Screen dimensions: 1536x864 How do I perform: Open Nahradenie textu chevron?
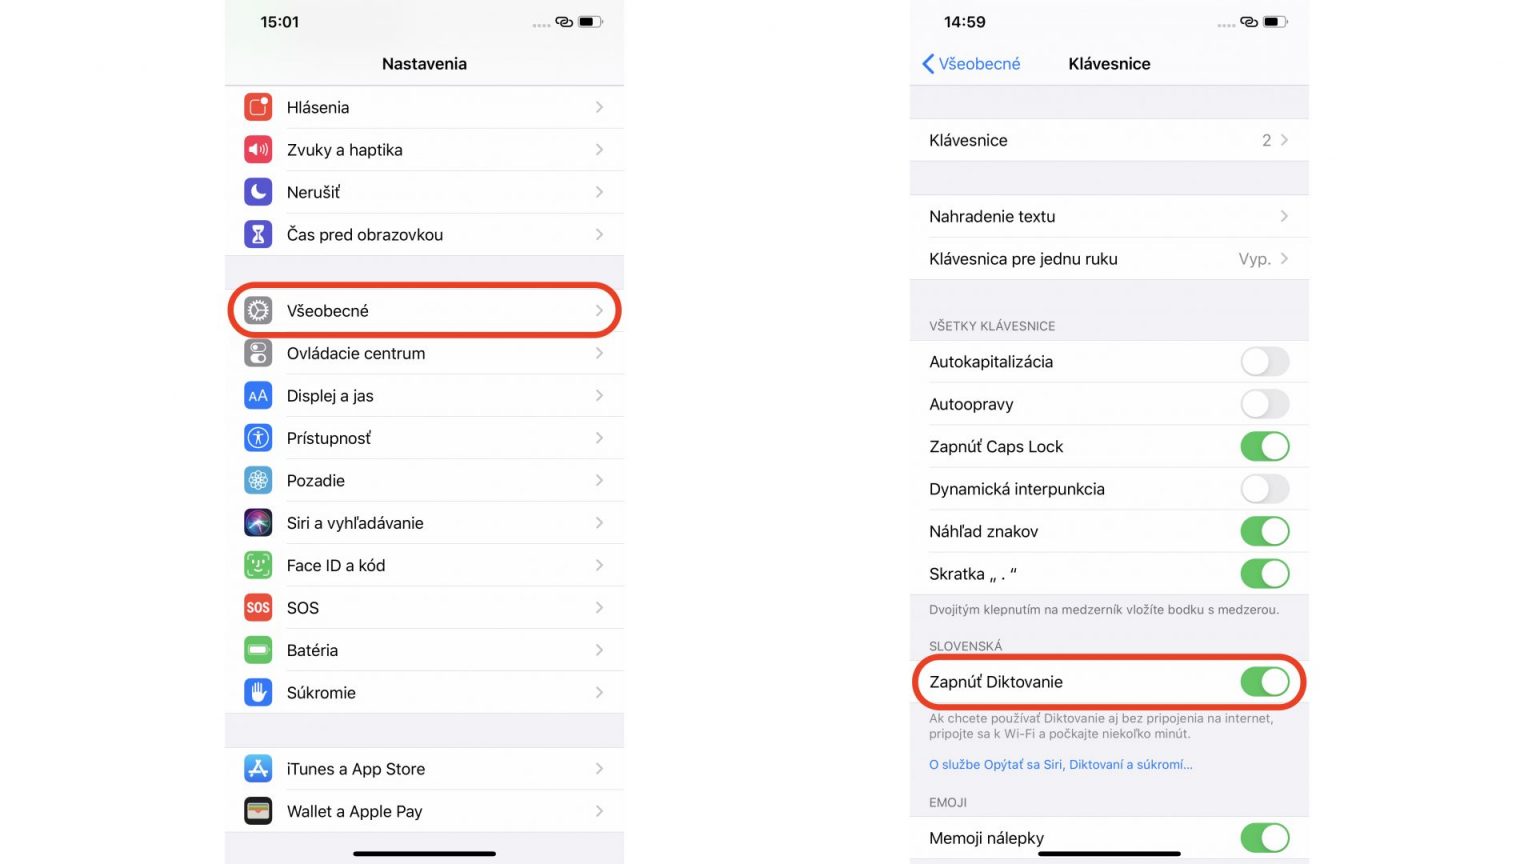click(x=1284, y=216)
